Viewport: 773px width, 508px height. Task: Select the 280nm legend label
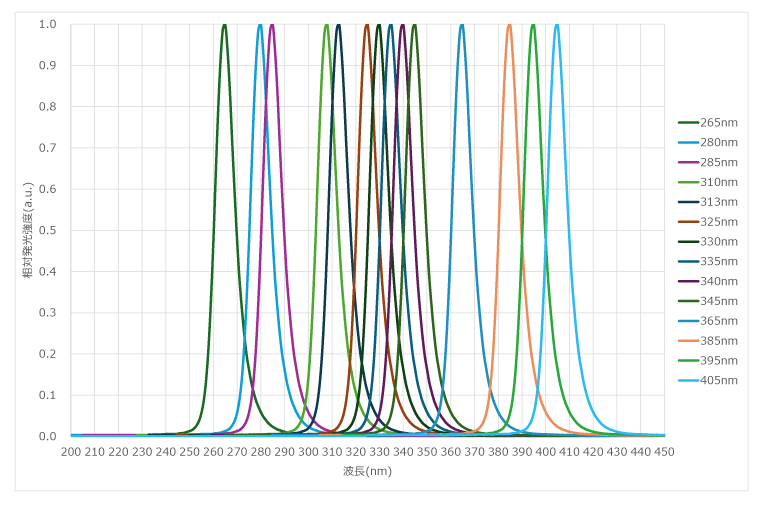(718, 142)
